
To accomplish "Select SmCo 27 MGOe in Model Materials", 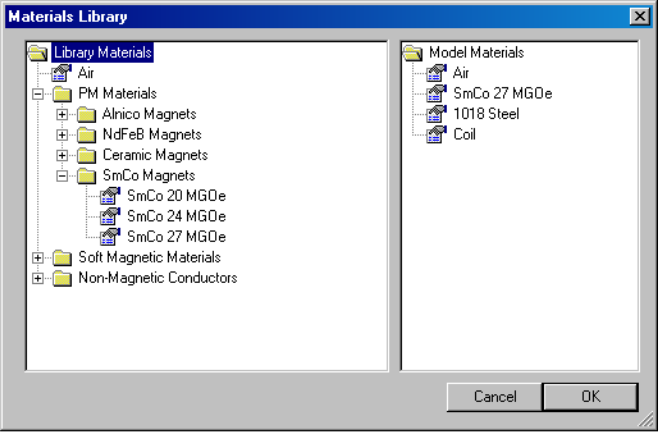I will click(503, 93).
